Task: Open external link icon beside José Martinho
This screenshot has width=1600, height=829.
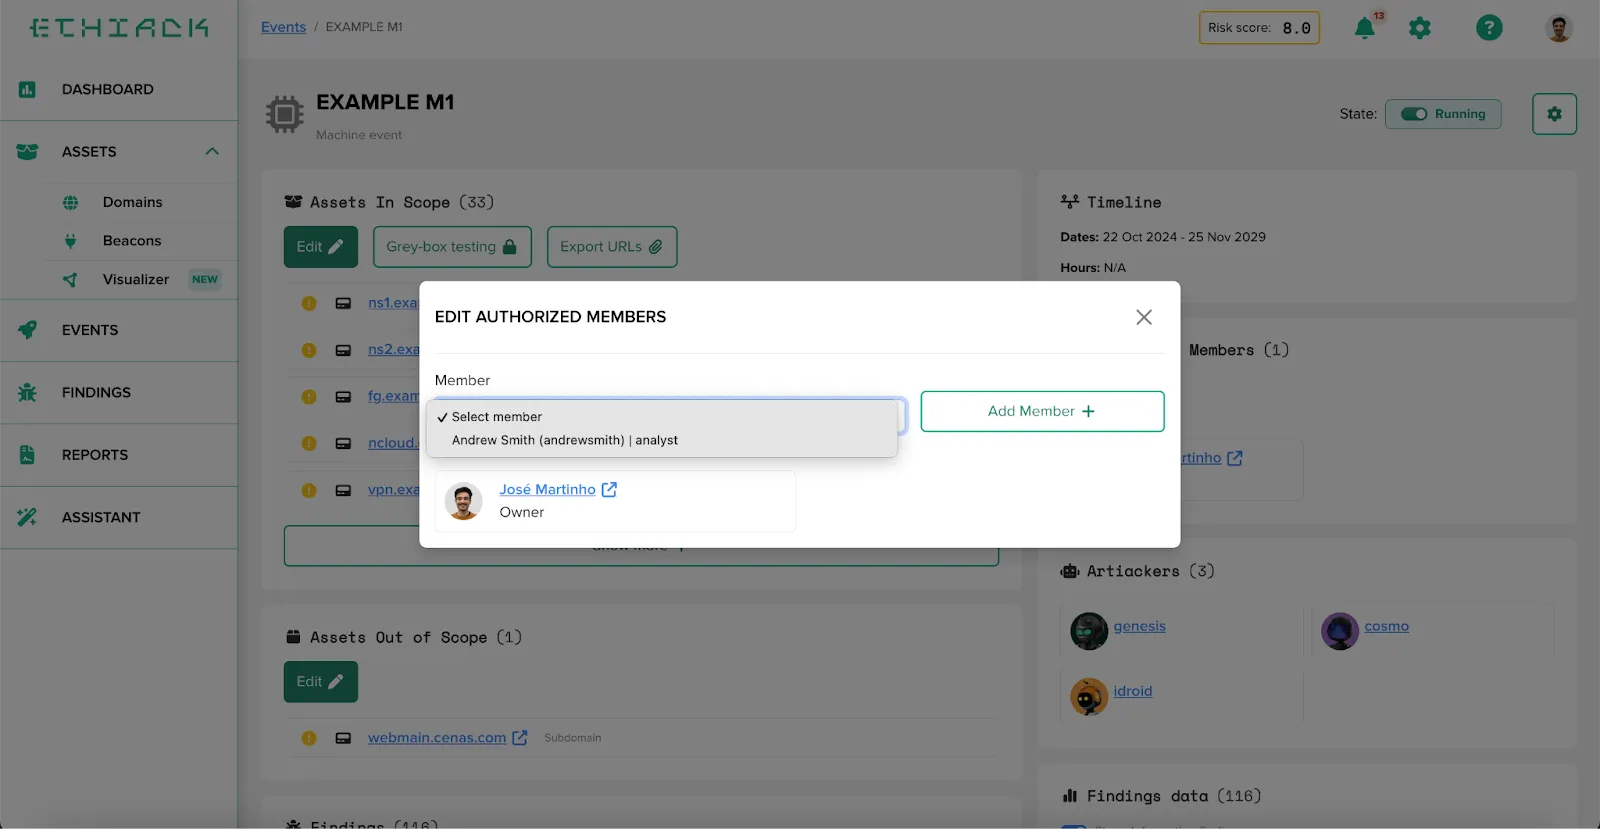Action: click(609, 489)
